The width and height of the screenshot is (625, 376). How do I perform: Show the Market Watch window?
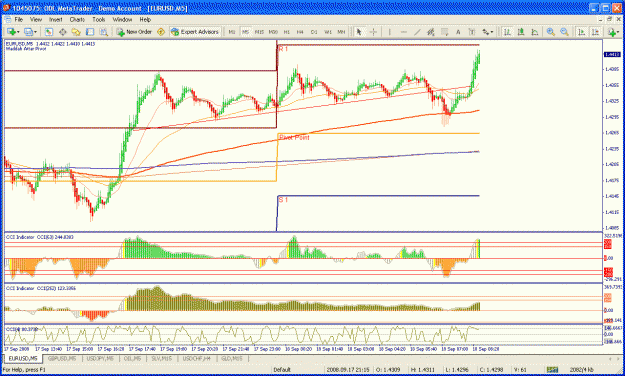(49, 32)
